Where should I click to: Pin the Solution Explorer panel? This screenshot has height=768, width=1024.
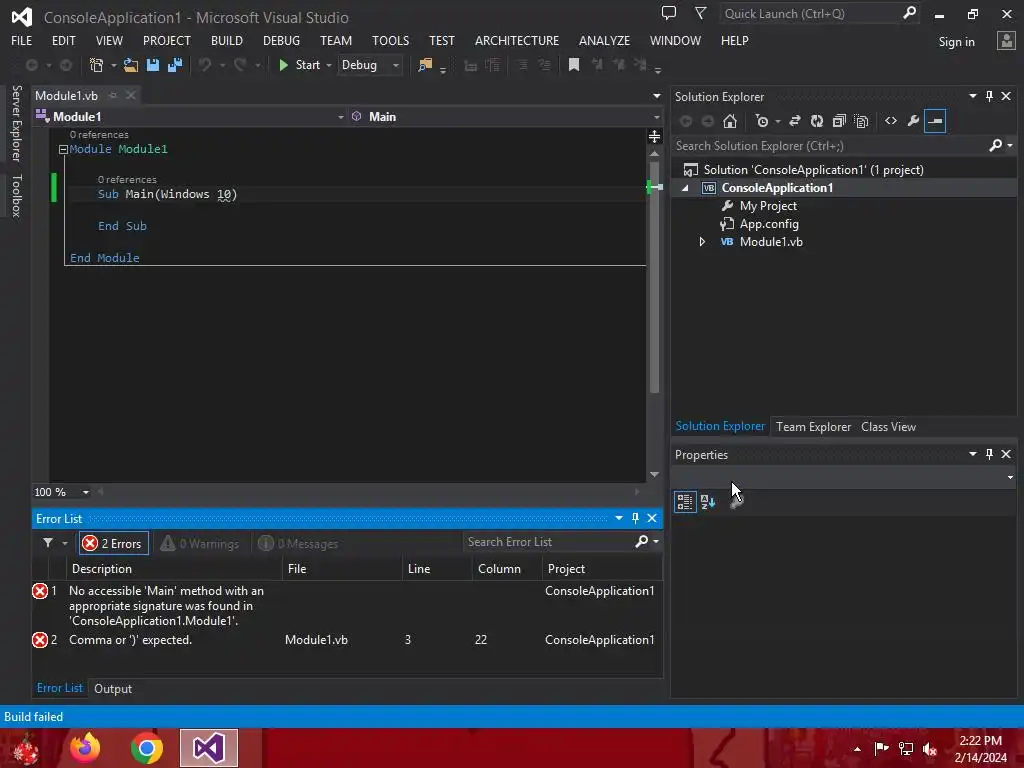989,96
